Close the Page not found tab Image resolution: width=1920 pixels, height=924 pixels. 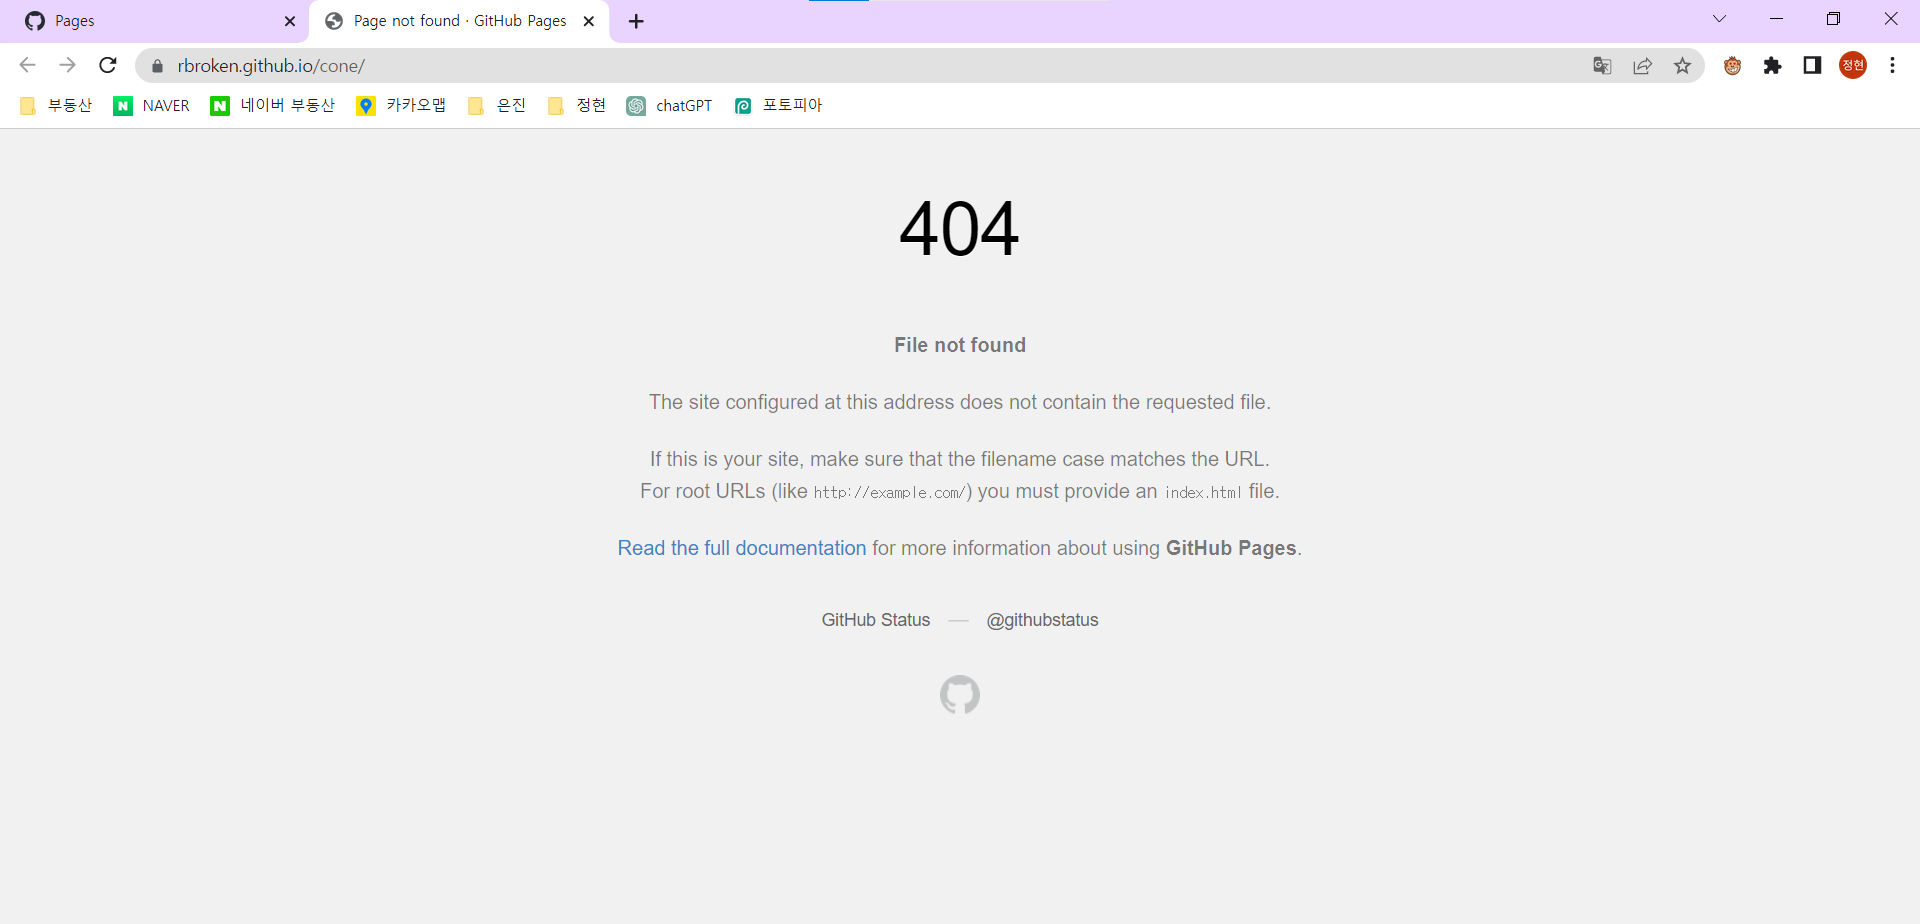click(589, 21)
